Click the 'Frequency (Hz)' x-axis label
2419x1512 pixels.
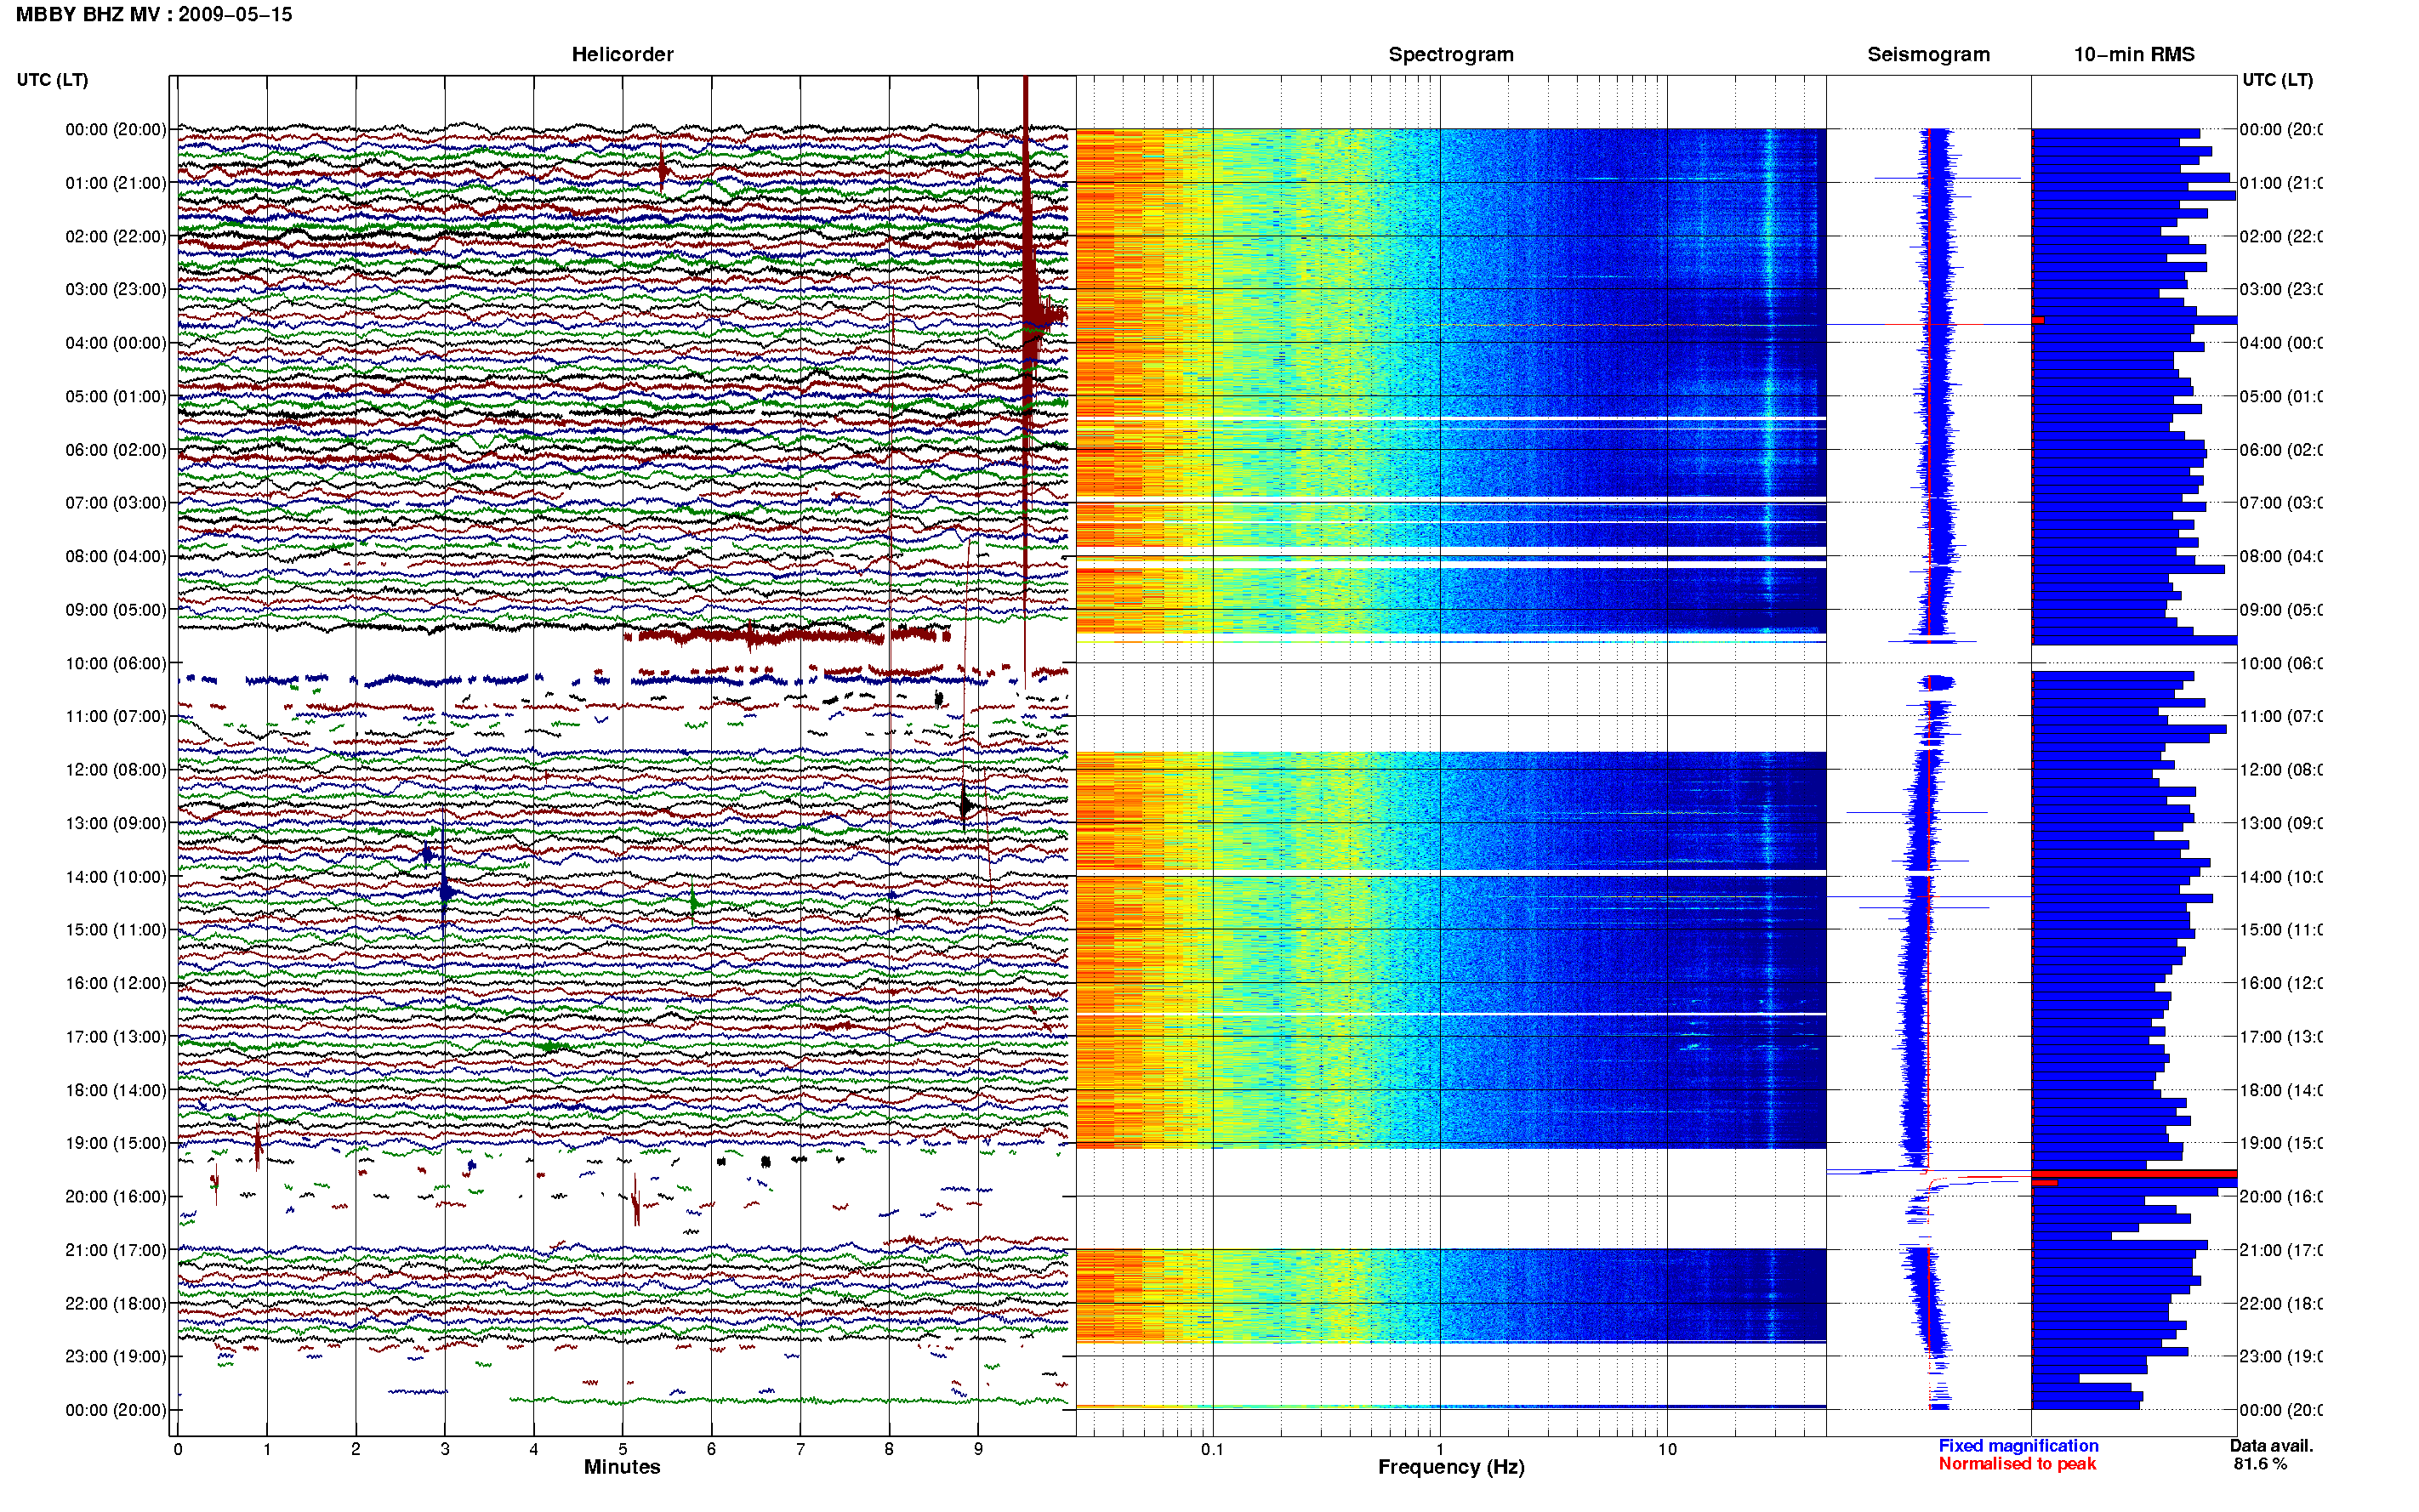tap(1450, 1467)
